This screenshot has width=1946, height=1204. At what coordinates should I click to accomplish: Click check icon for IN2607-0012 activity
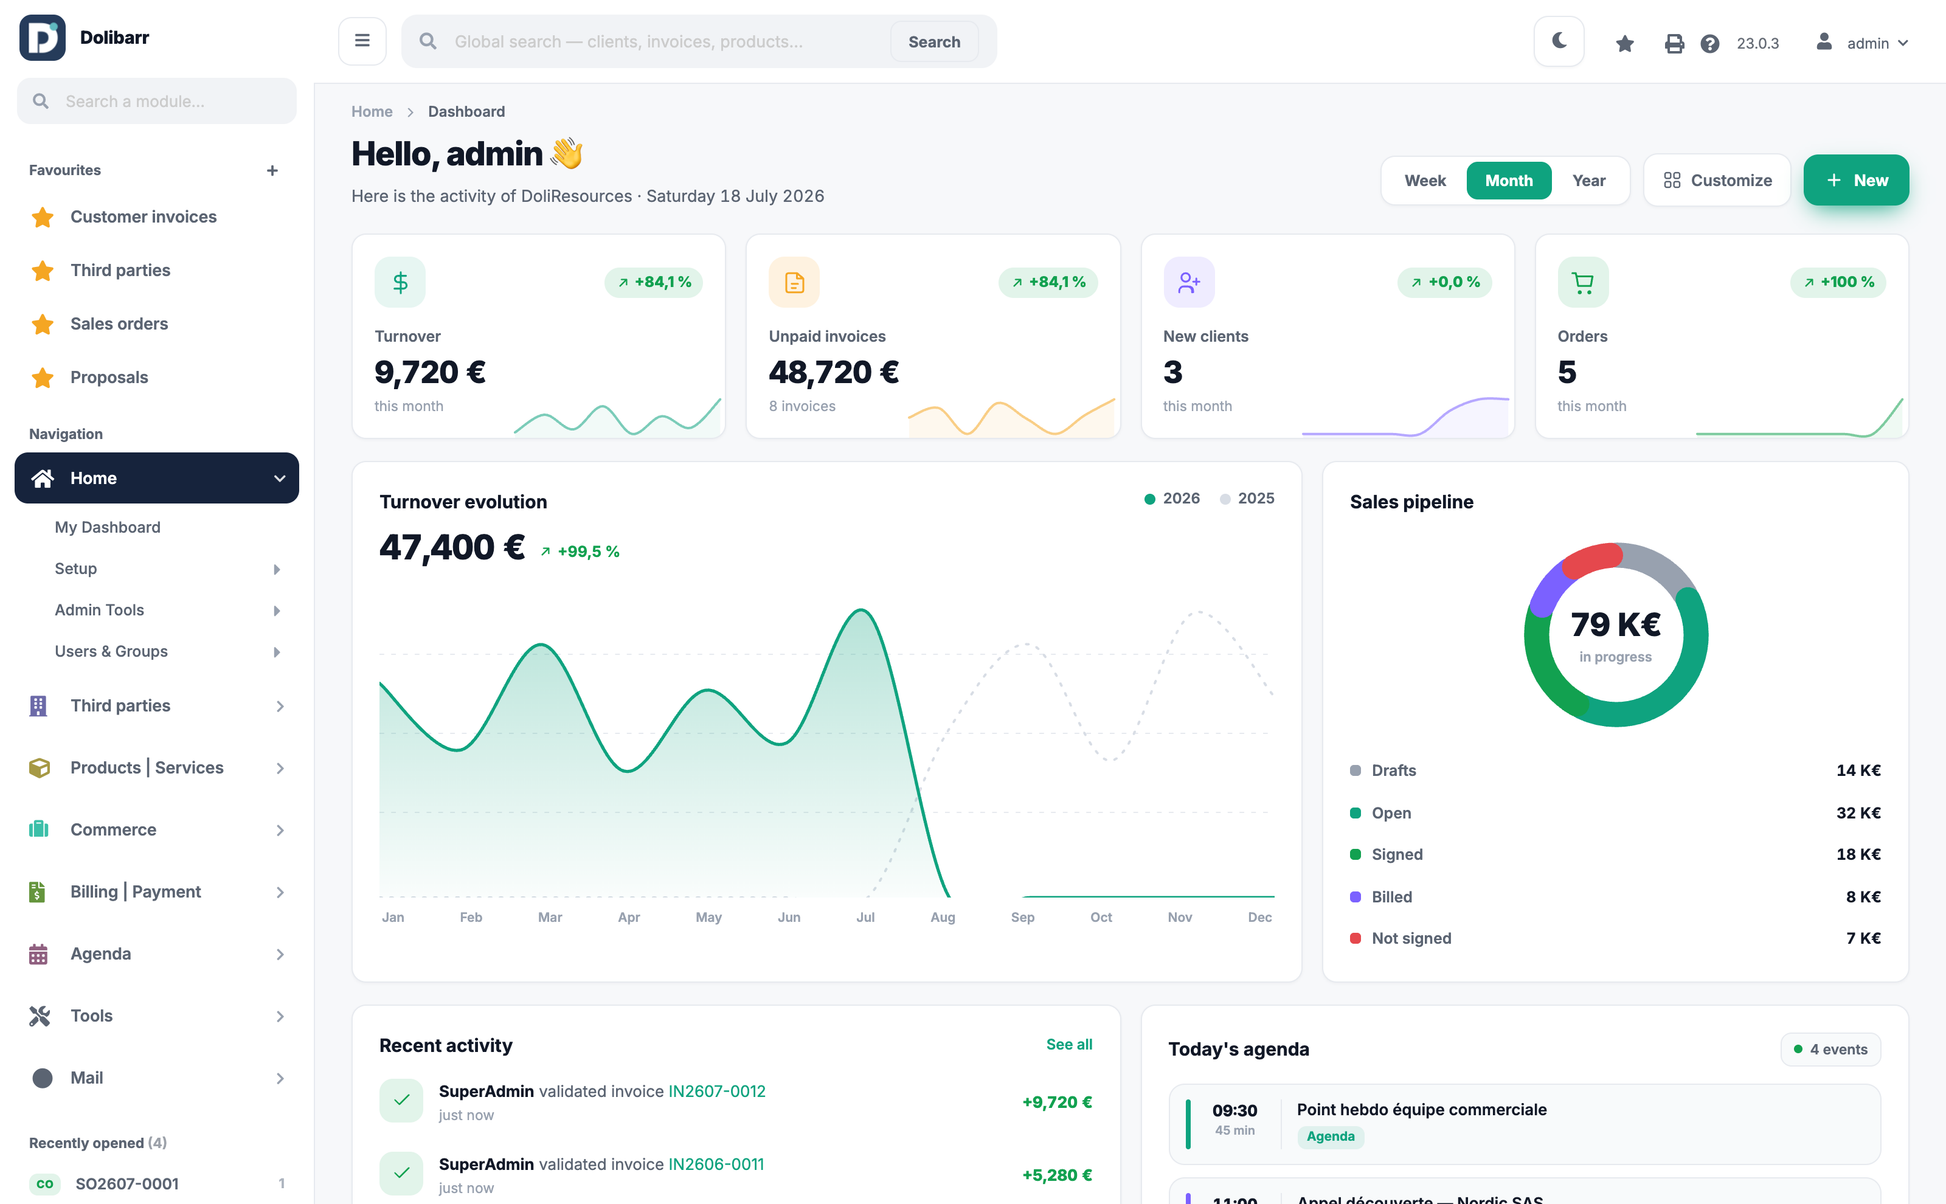click(x=401, y=1101)
